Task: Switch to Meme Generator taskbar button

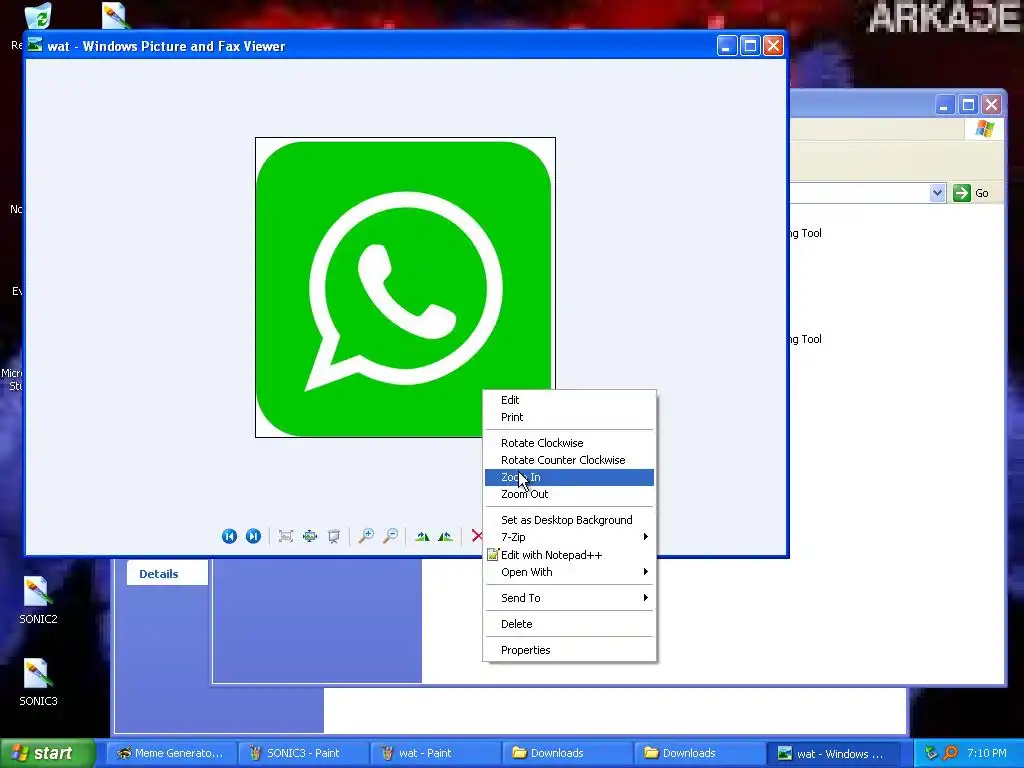Action: [x=171, y=753]
